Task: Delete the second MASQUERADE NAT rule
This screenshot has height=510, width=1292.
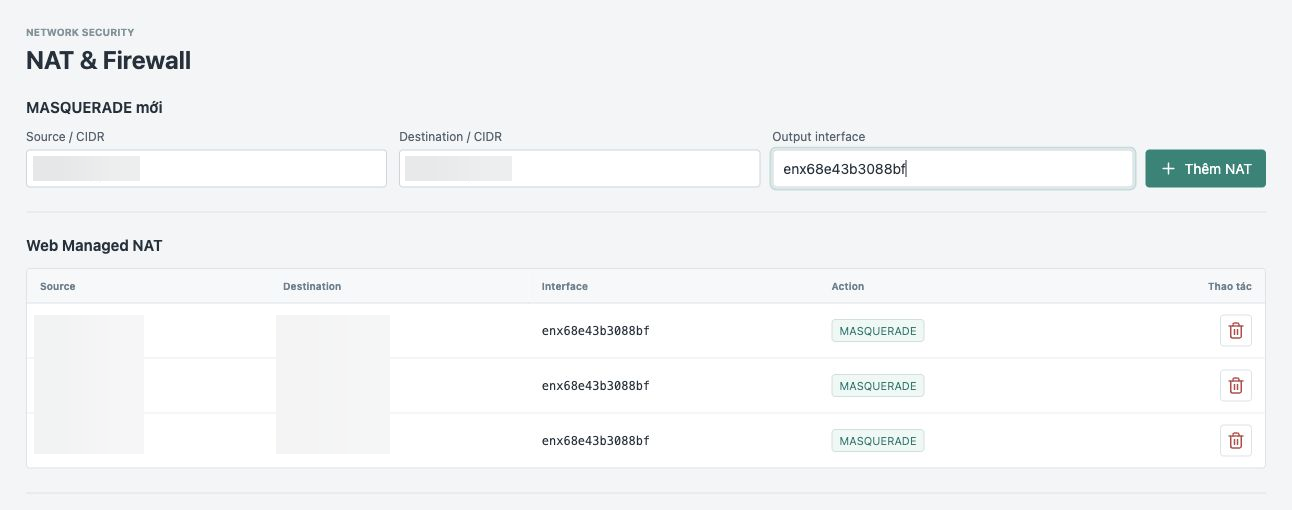Action: [x=1235, y=385]
